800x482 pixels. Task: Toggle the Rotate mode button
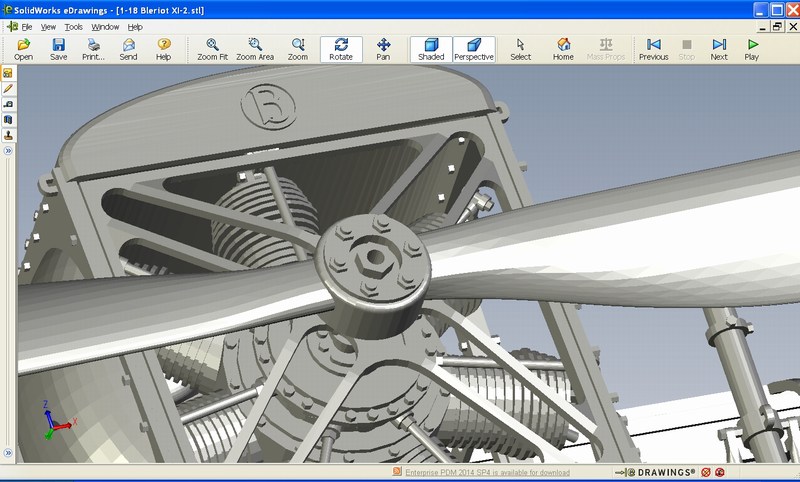341,49
